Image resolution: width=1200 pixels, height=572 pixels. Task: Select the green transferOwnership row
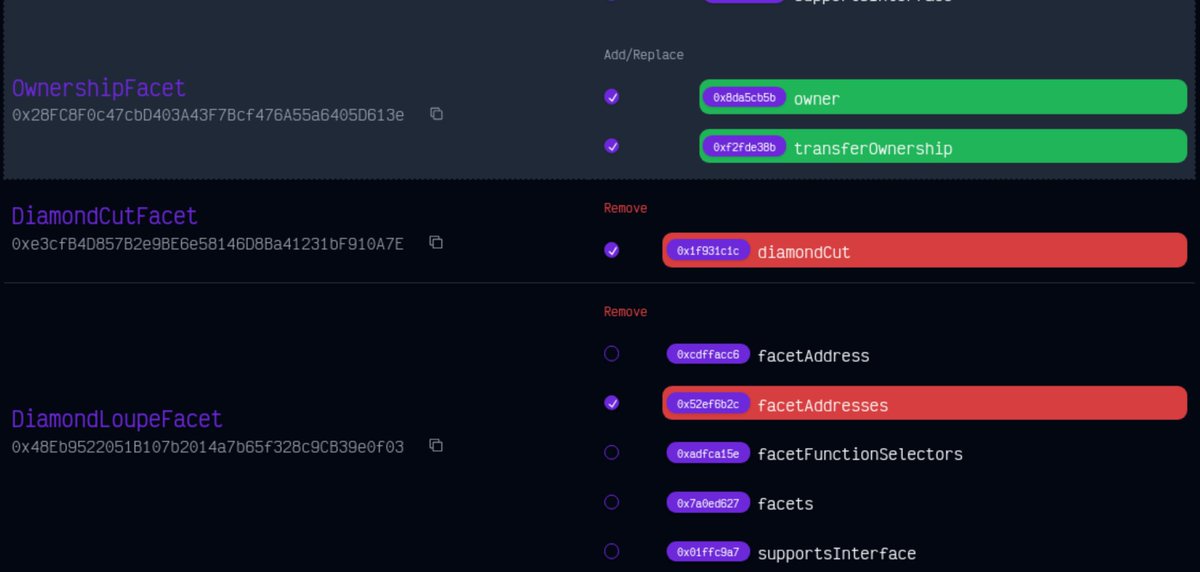943,146
